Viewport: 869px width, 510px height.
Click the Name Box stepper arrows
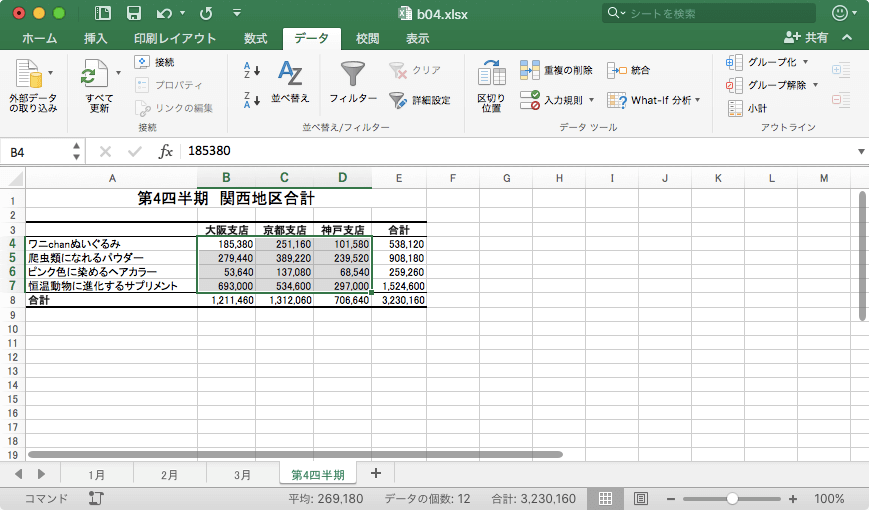click(x=76, y=151)
